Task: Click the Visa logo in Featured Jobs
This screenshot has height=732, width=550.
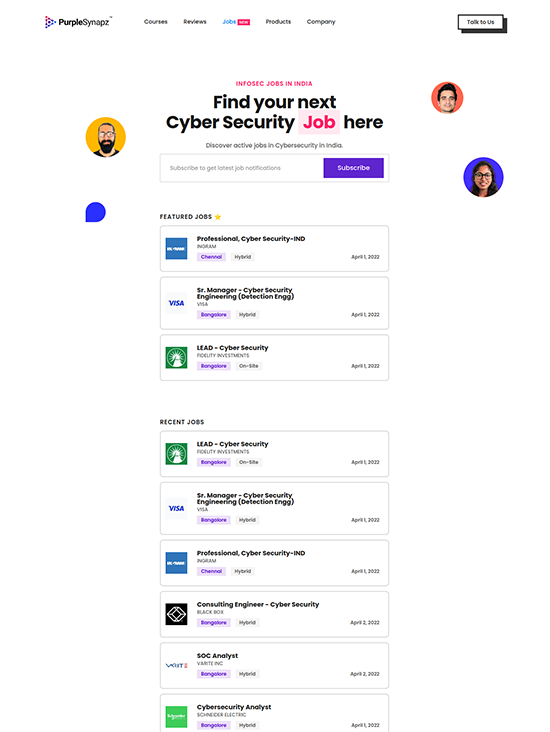Action: 176,303
